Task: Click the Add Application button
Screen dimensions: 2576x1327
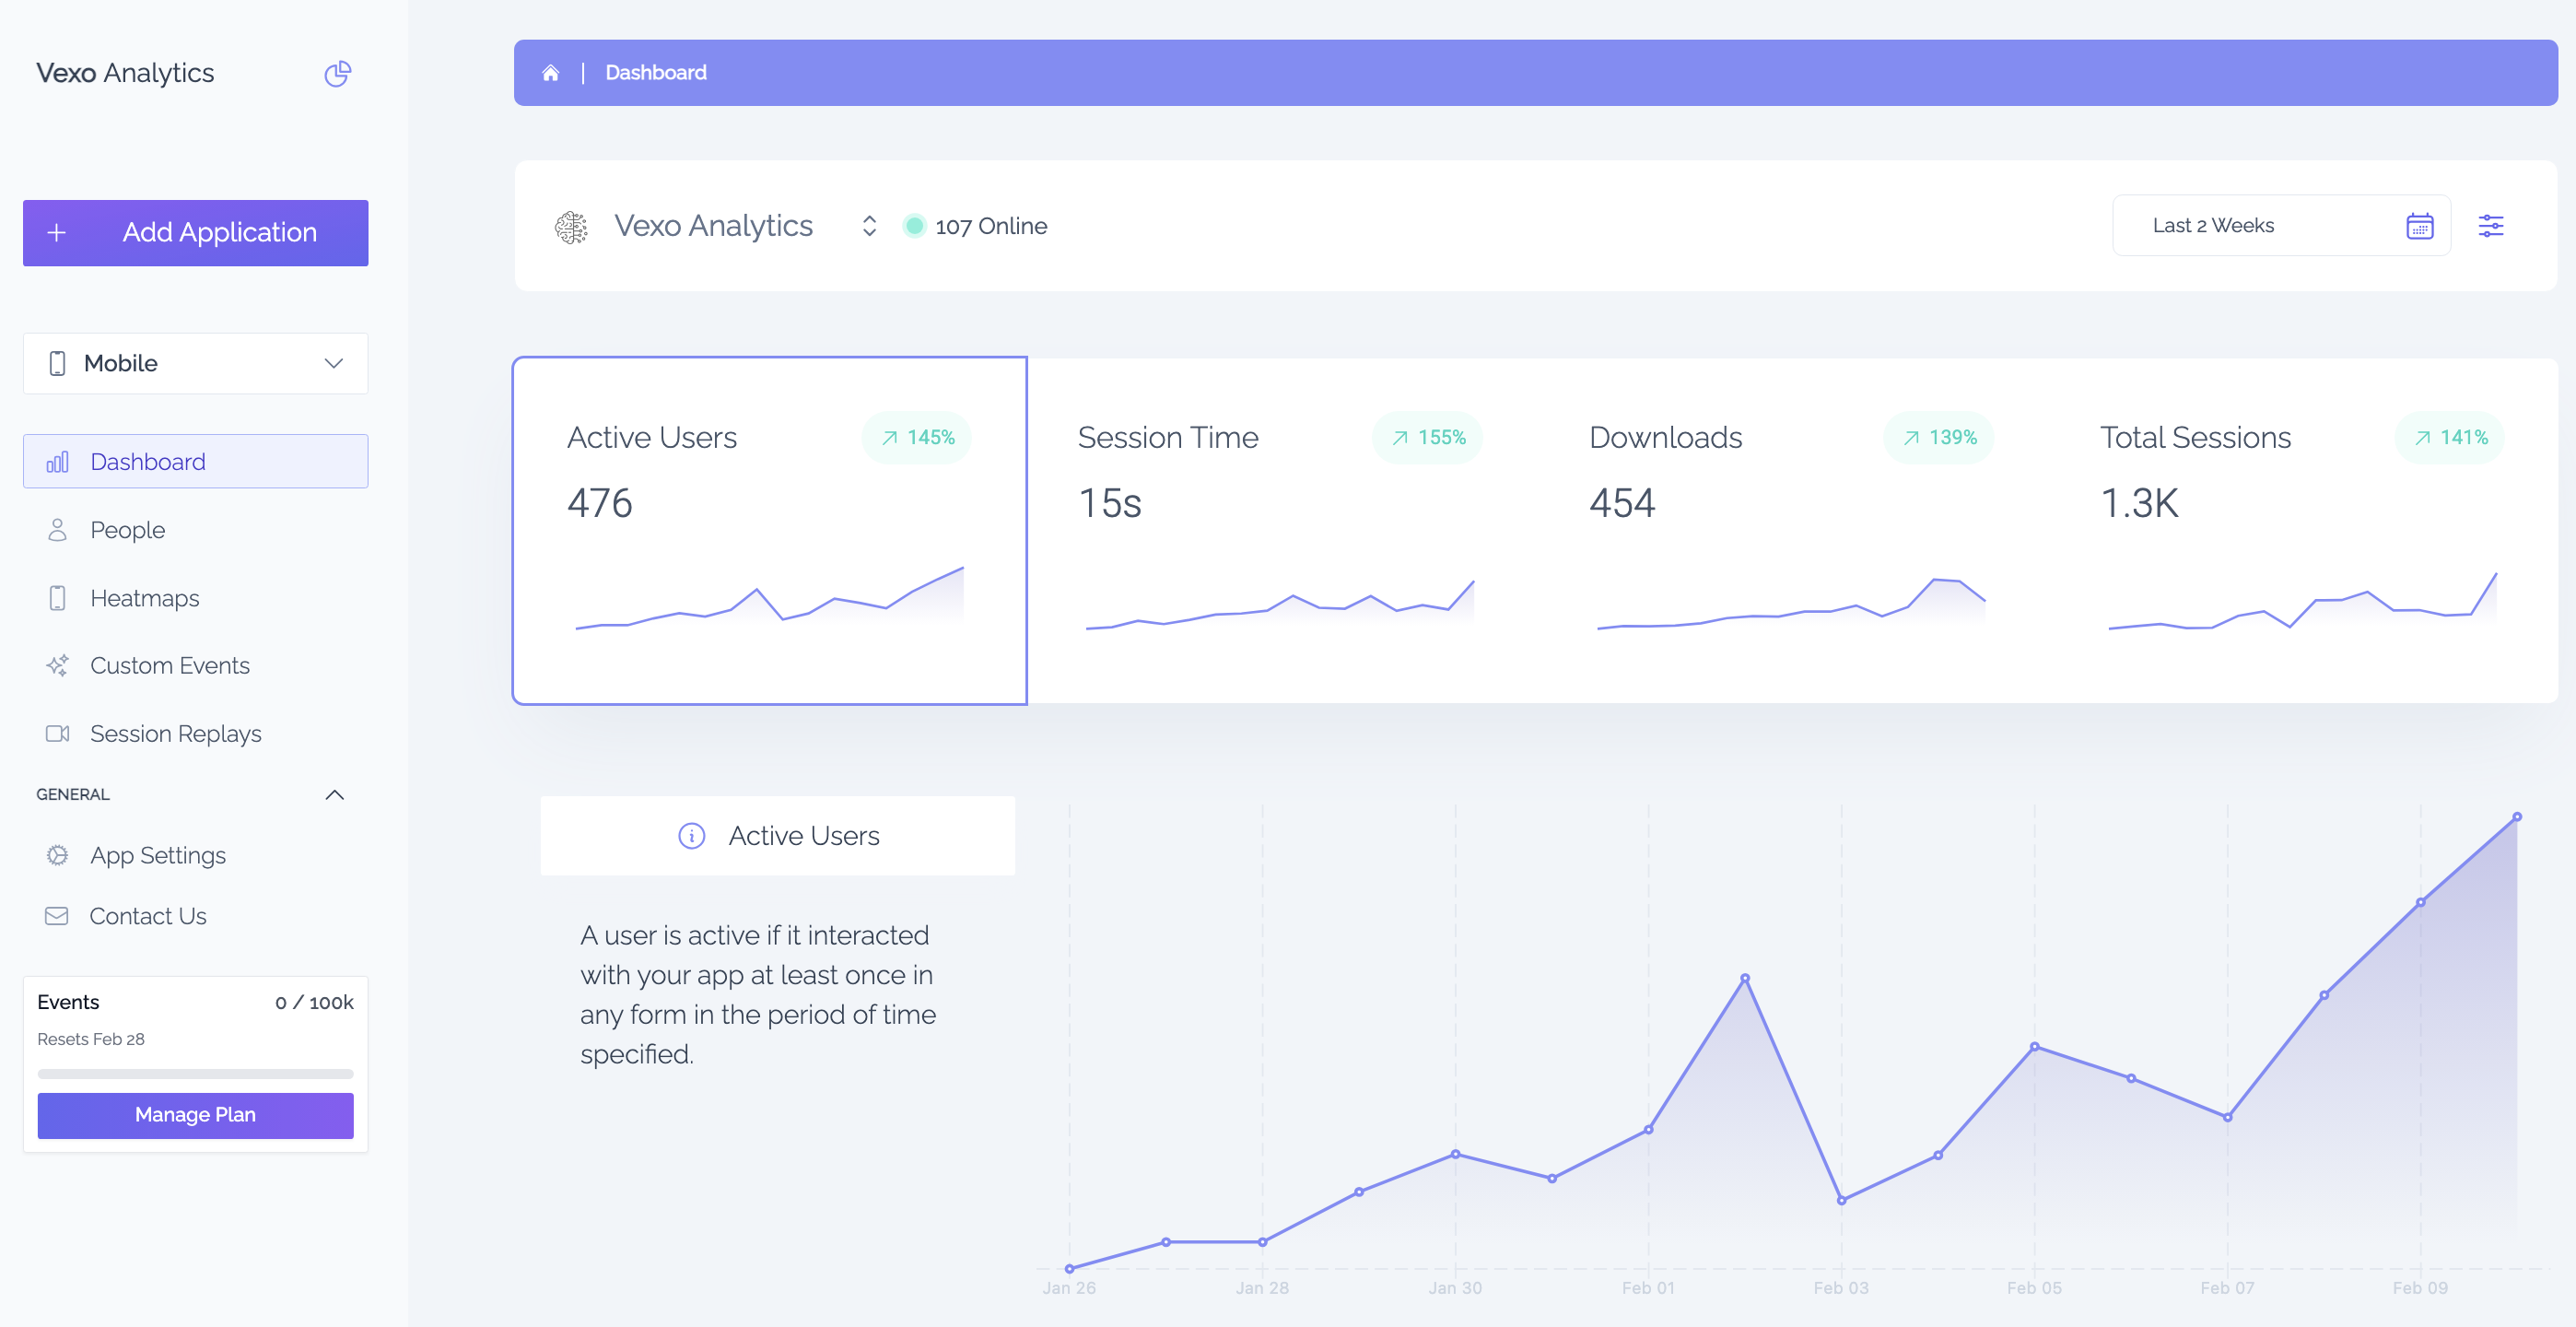Action: click(x=195, y=232)
